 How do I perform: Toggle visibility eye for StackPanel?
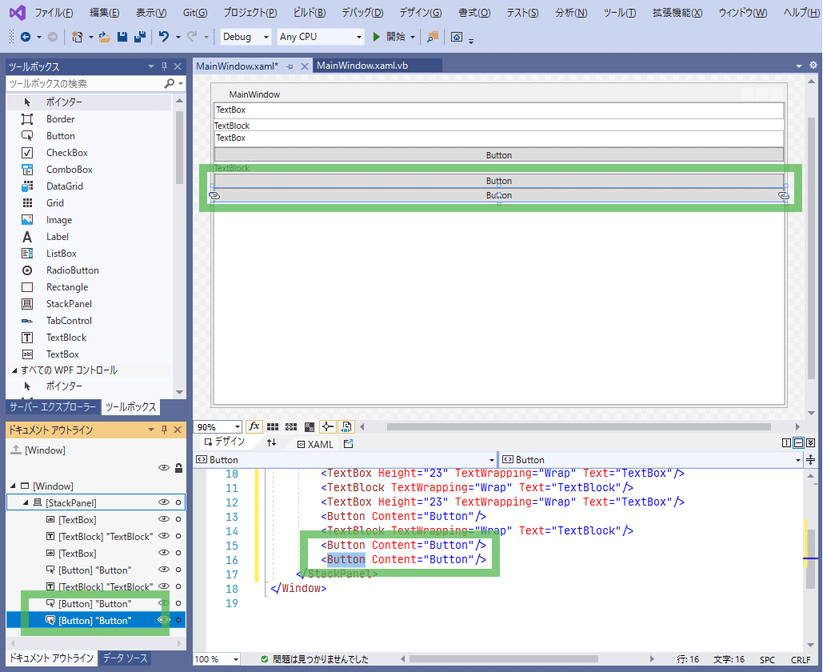point(164,502)
